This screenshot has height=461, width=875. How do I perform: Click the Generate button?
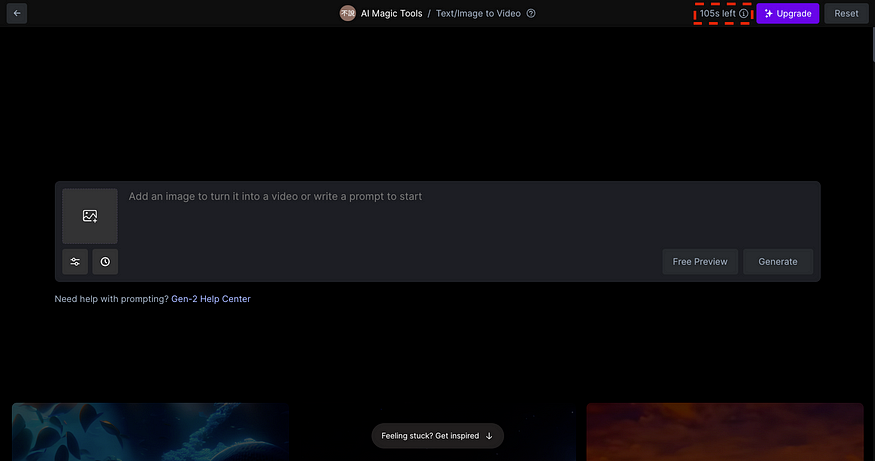[x=777, y=262]
